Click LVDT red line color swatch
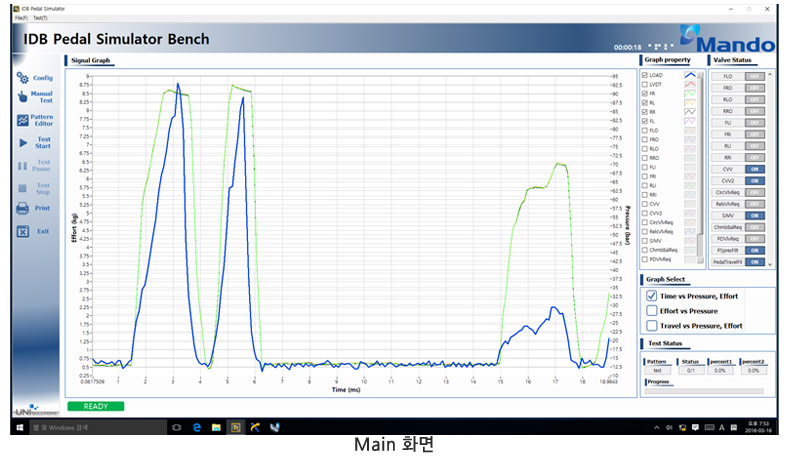 tap(690, 84)
